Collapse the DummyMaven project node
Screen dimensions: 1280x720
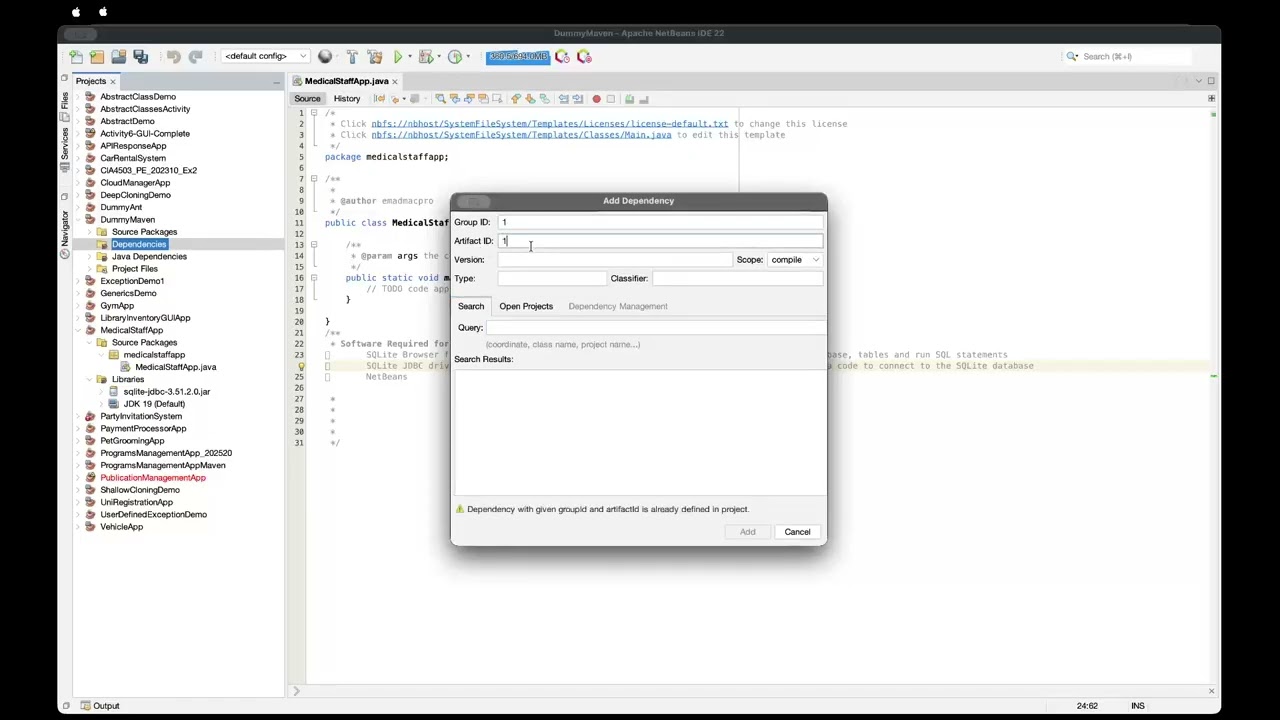79,220
